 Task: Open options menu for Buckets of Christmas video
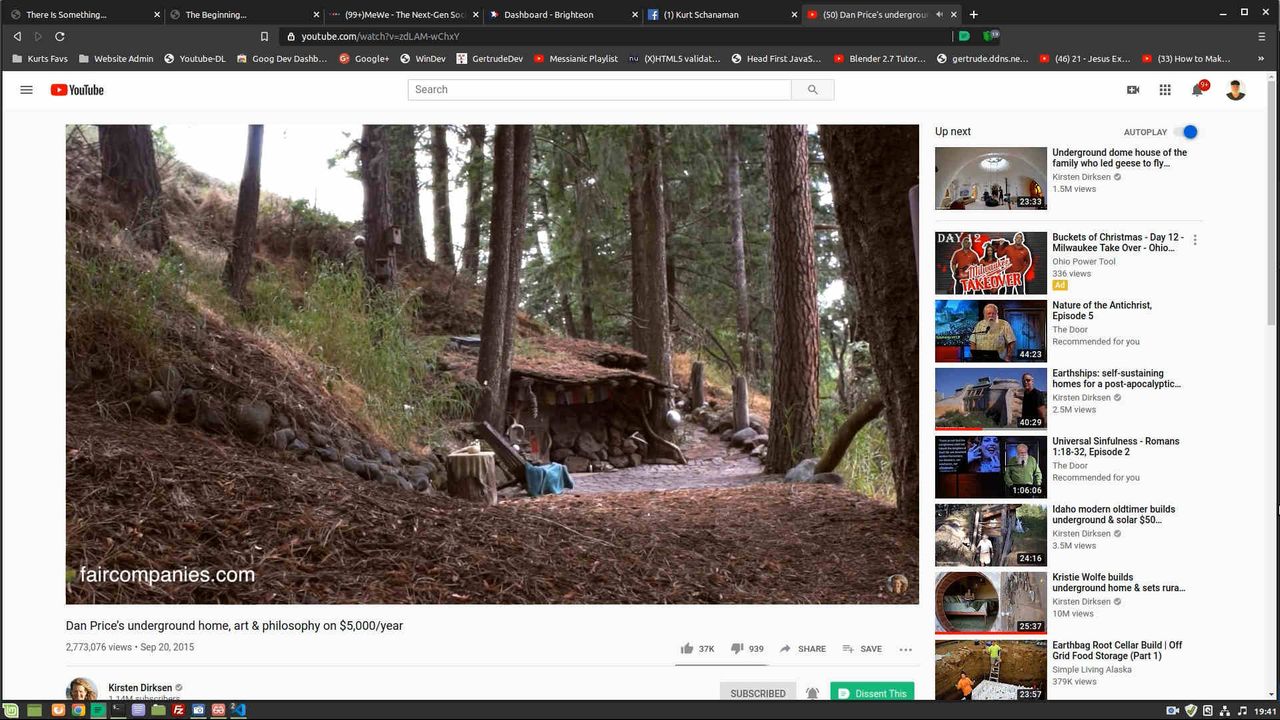click(x=1195, y=240)
